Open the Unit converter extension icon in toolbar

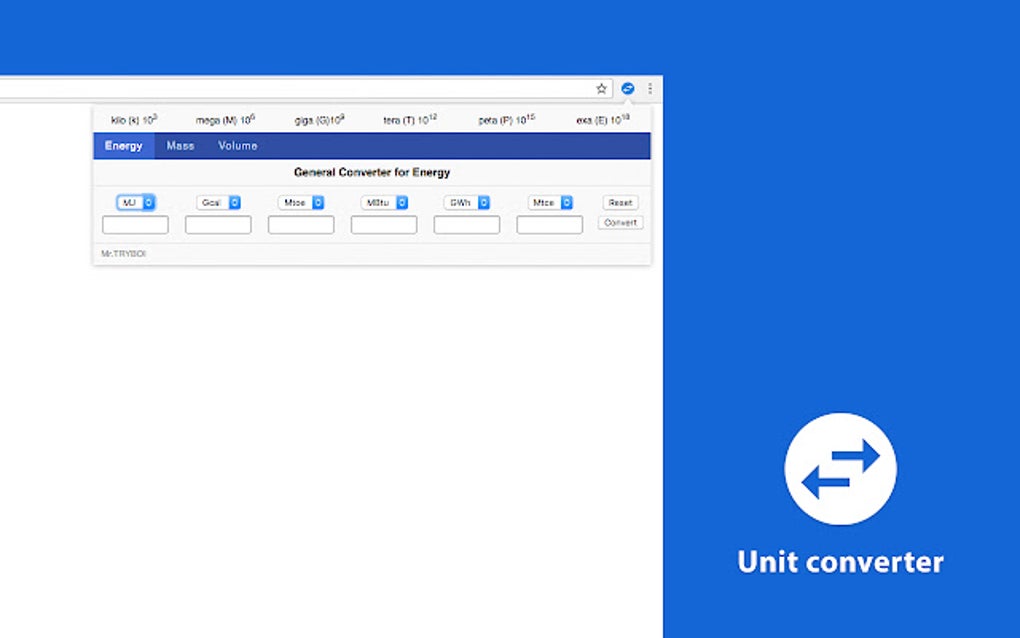click(628, 88)
